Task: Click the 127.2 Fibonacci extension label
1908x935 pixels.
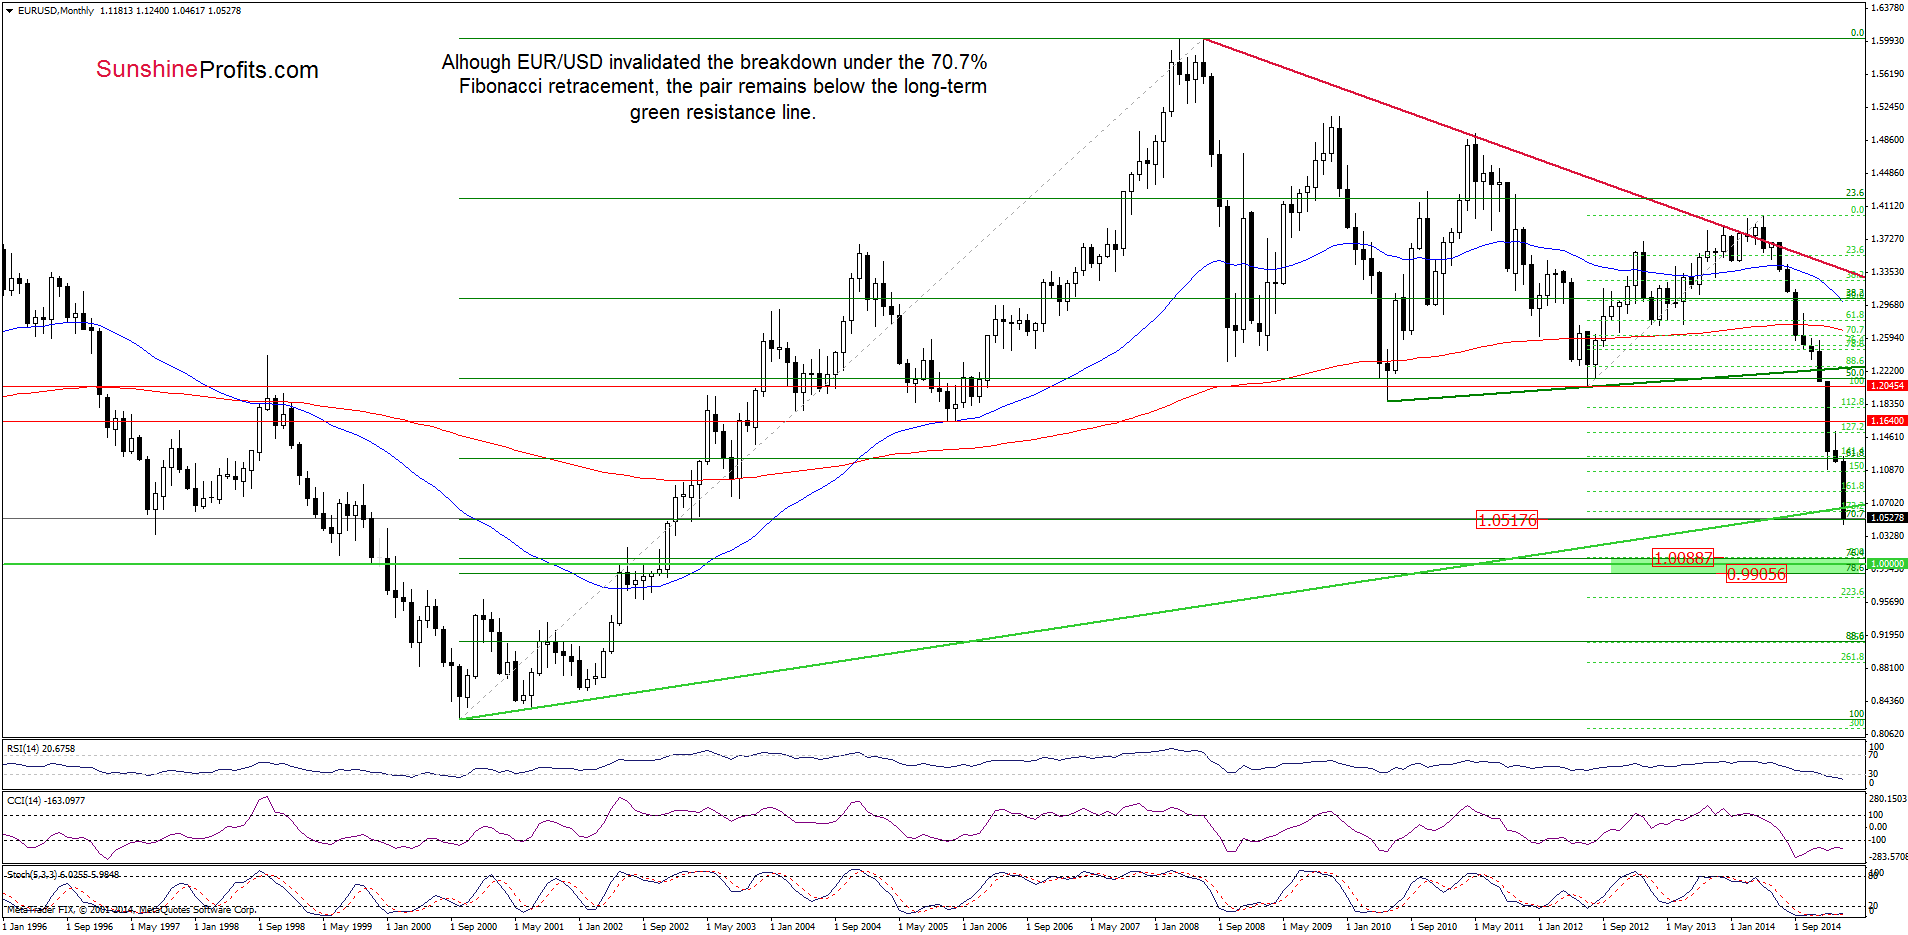Action: tap(1853, 428)
